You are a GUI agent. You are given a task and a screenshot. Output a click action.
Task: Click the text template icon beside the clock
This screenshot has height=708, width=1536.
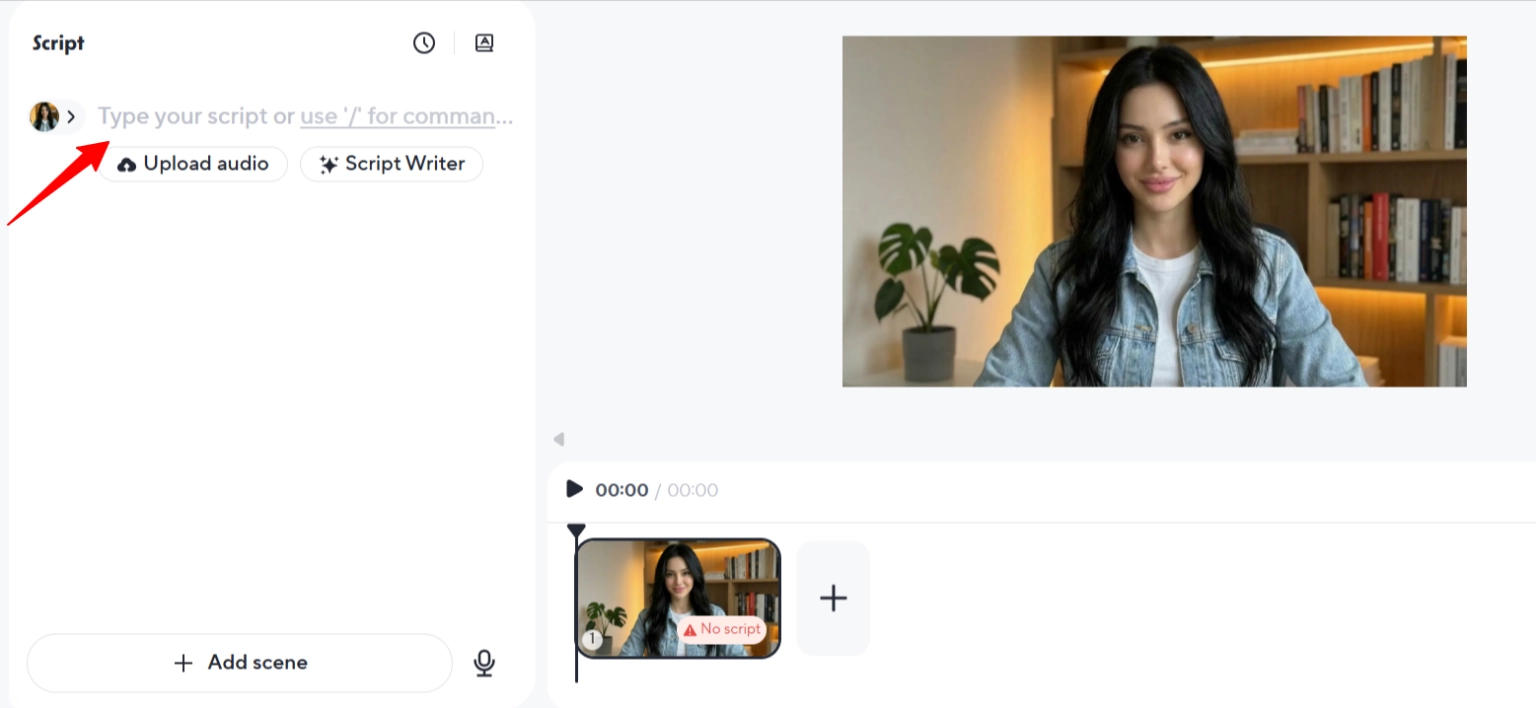pos(484,43)
